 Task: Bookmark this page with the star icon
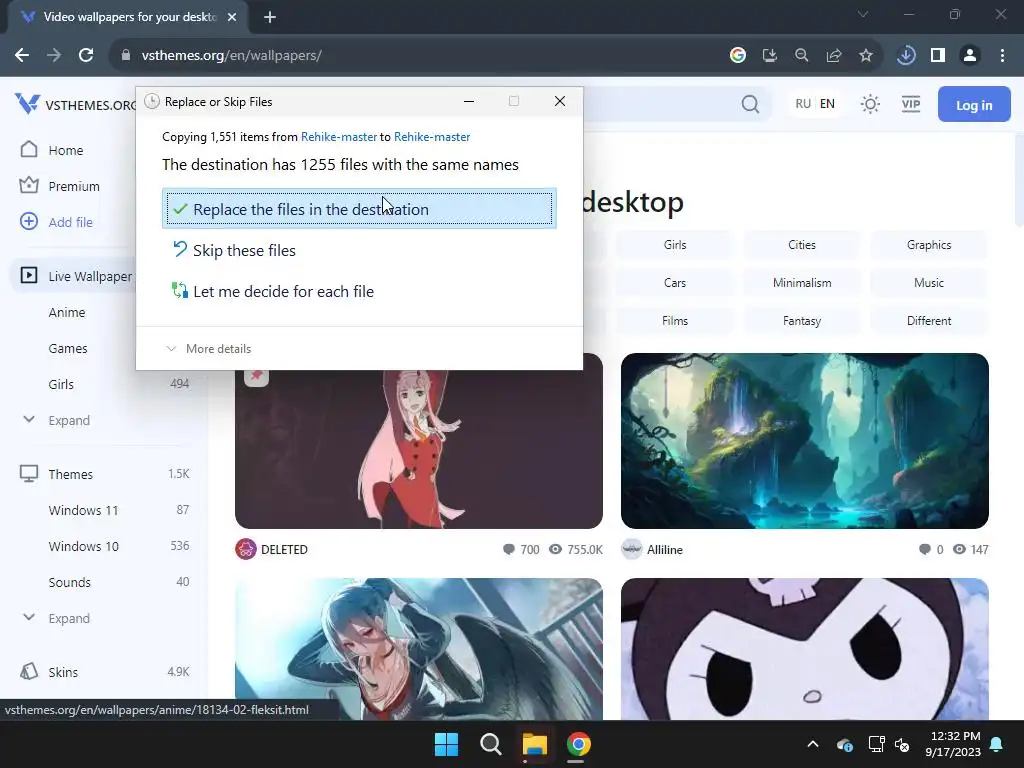(866, 56)
